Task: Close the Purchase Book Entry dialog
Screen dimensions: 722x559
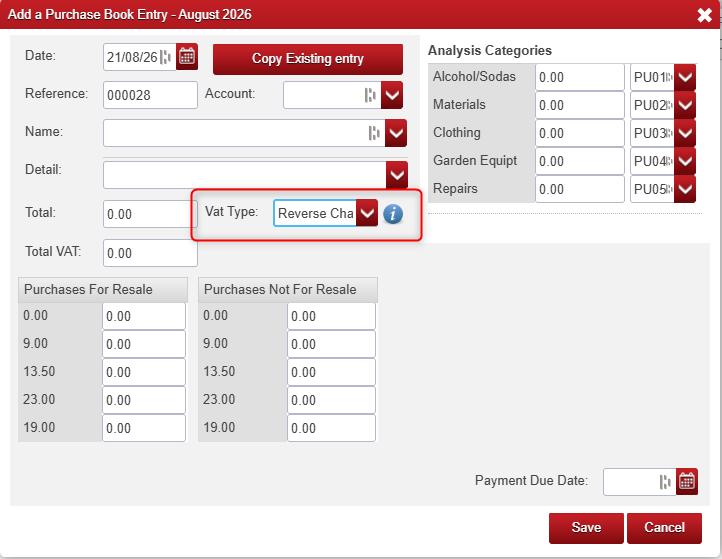Action: tap(705, 15)
